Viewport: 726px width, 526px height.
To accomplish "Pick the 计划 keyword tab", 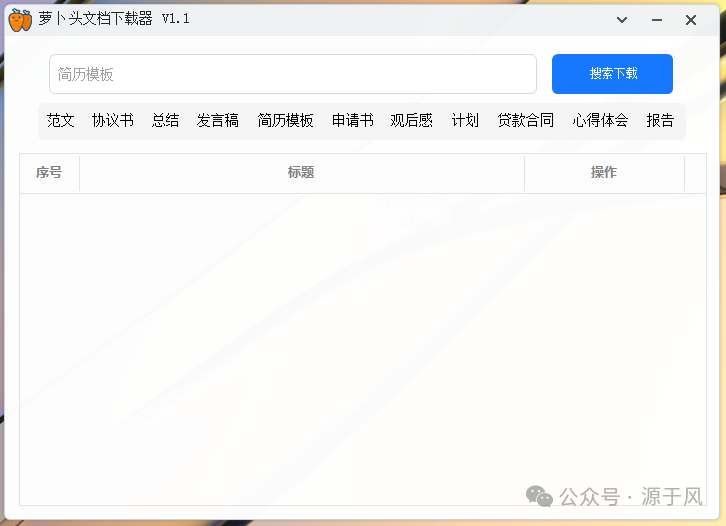I will pyautogui.click(x=465, y=120).
